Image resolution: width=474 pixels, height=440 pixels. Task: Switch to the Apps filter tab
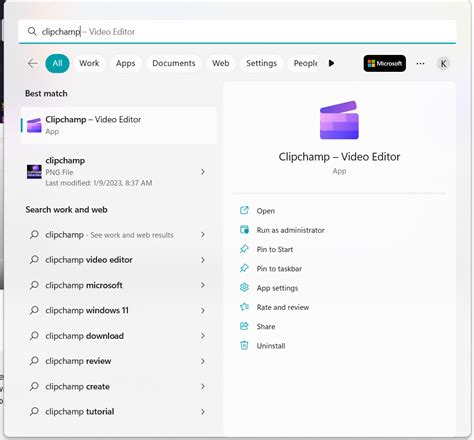[x=125, y=63]
